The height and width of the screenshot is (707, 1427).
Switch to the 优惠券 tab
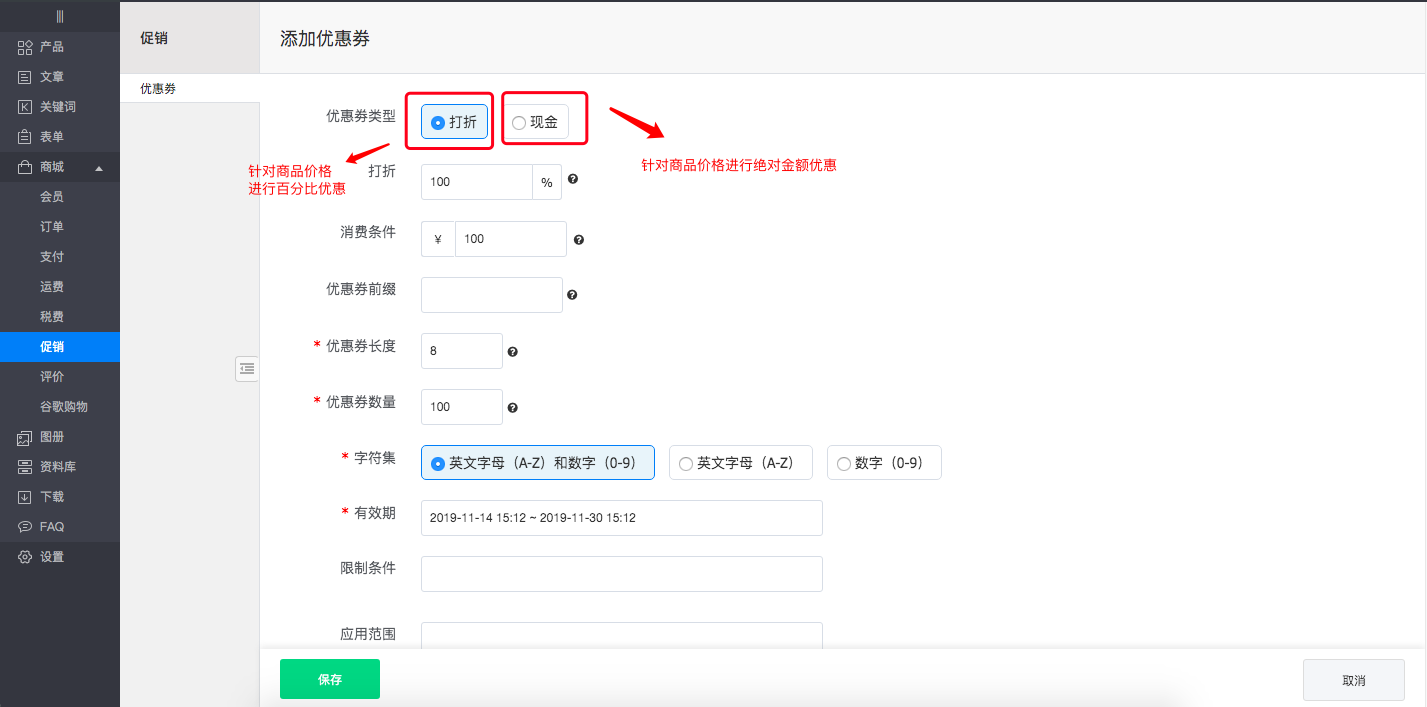158,89
